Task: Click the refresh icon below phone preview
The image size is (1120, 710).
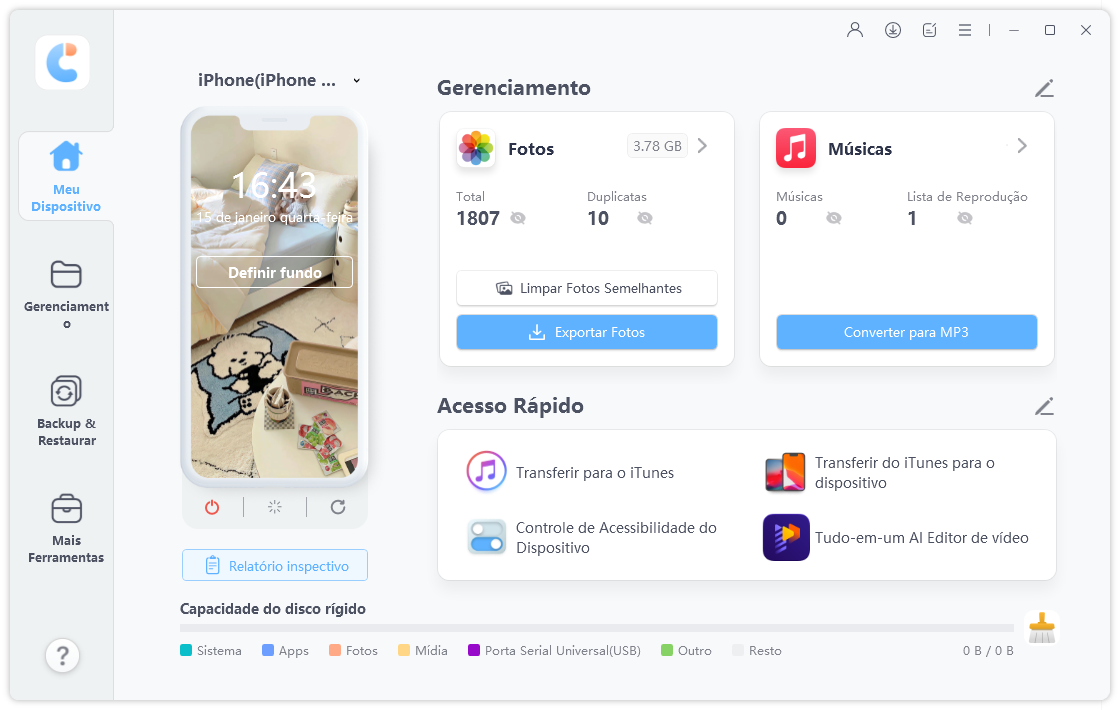Action: click(x=338, y=507)
